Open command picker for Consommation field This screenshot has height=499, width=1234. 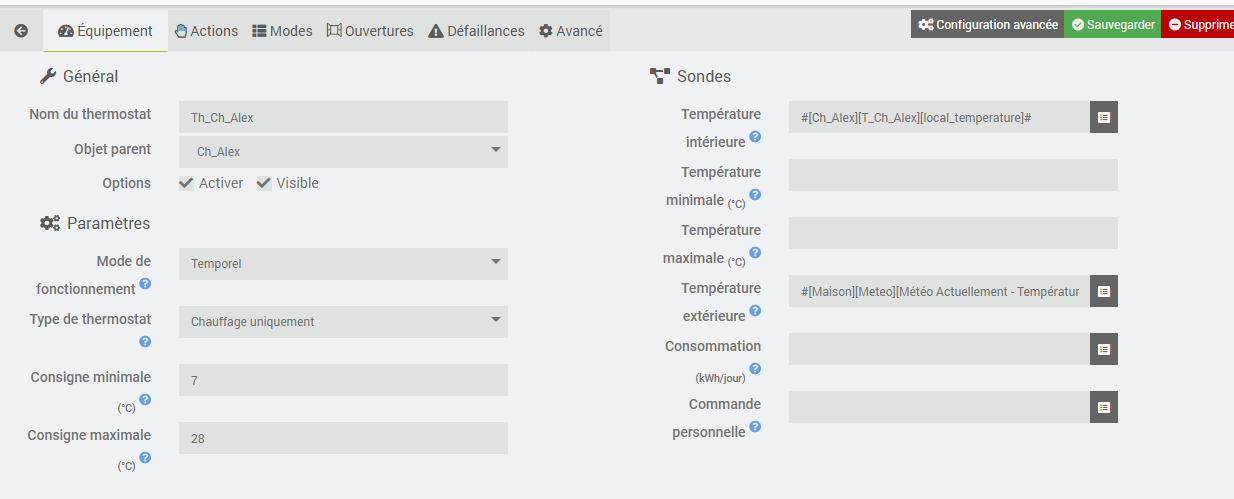pyautogui.click(x=1104, y=349)
